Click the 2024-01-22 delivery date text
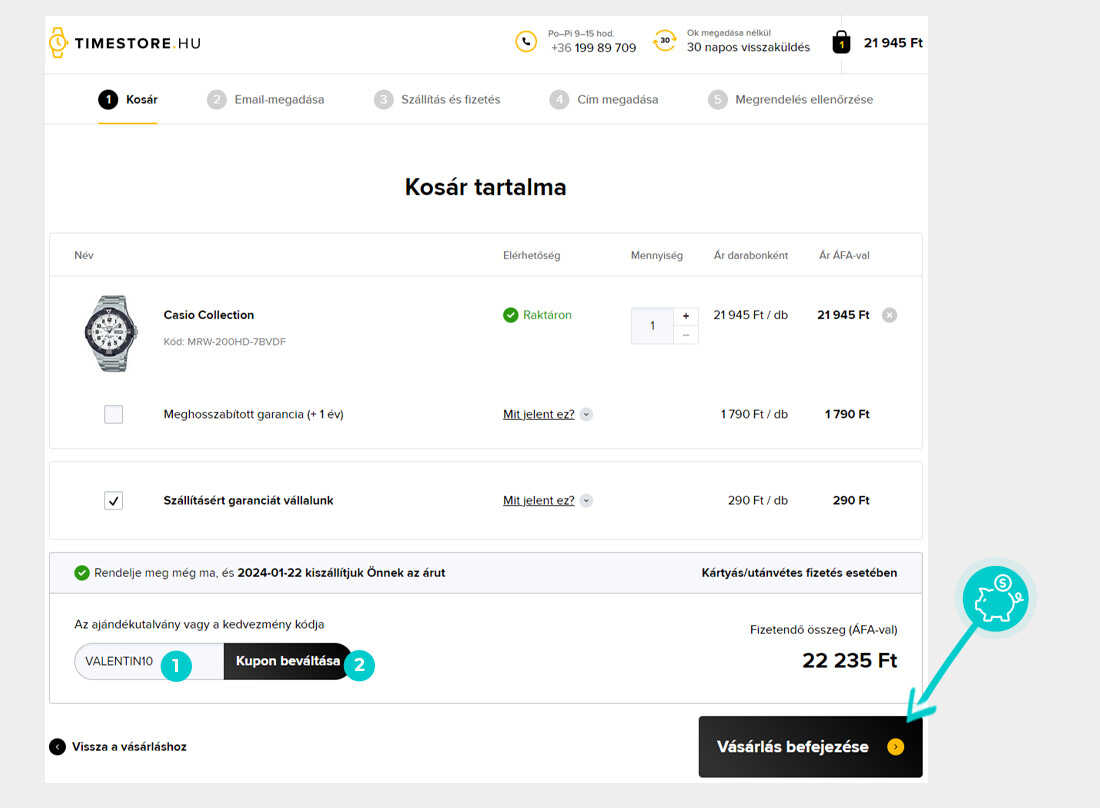Image resolution: width=1100 pixels, height=808 pixels. 269,573
